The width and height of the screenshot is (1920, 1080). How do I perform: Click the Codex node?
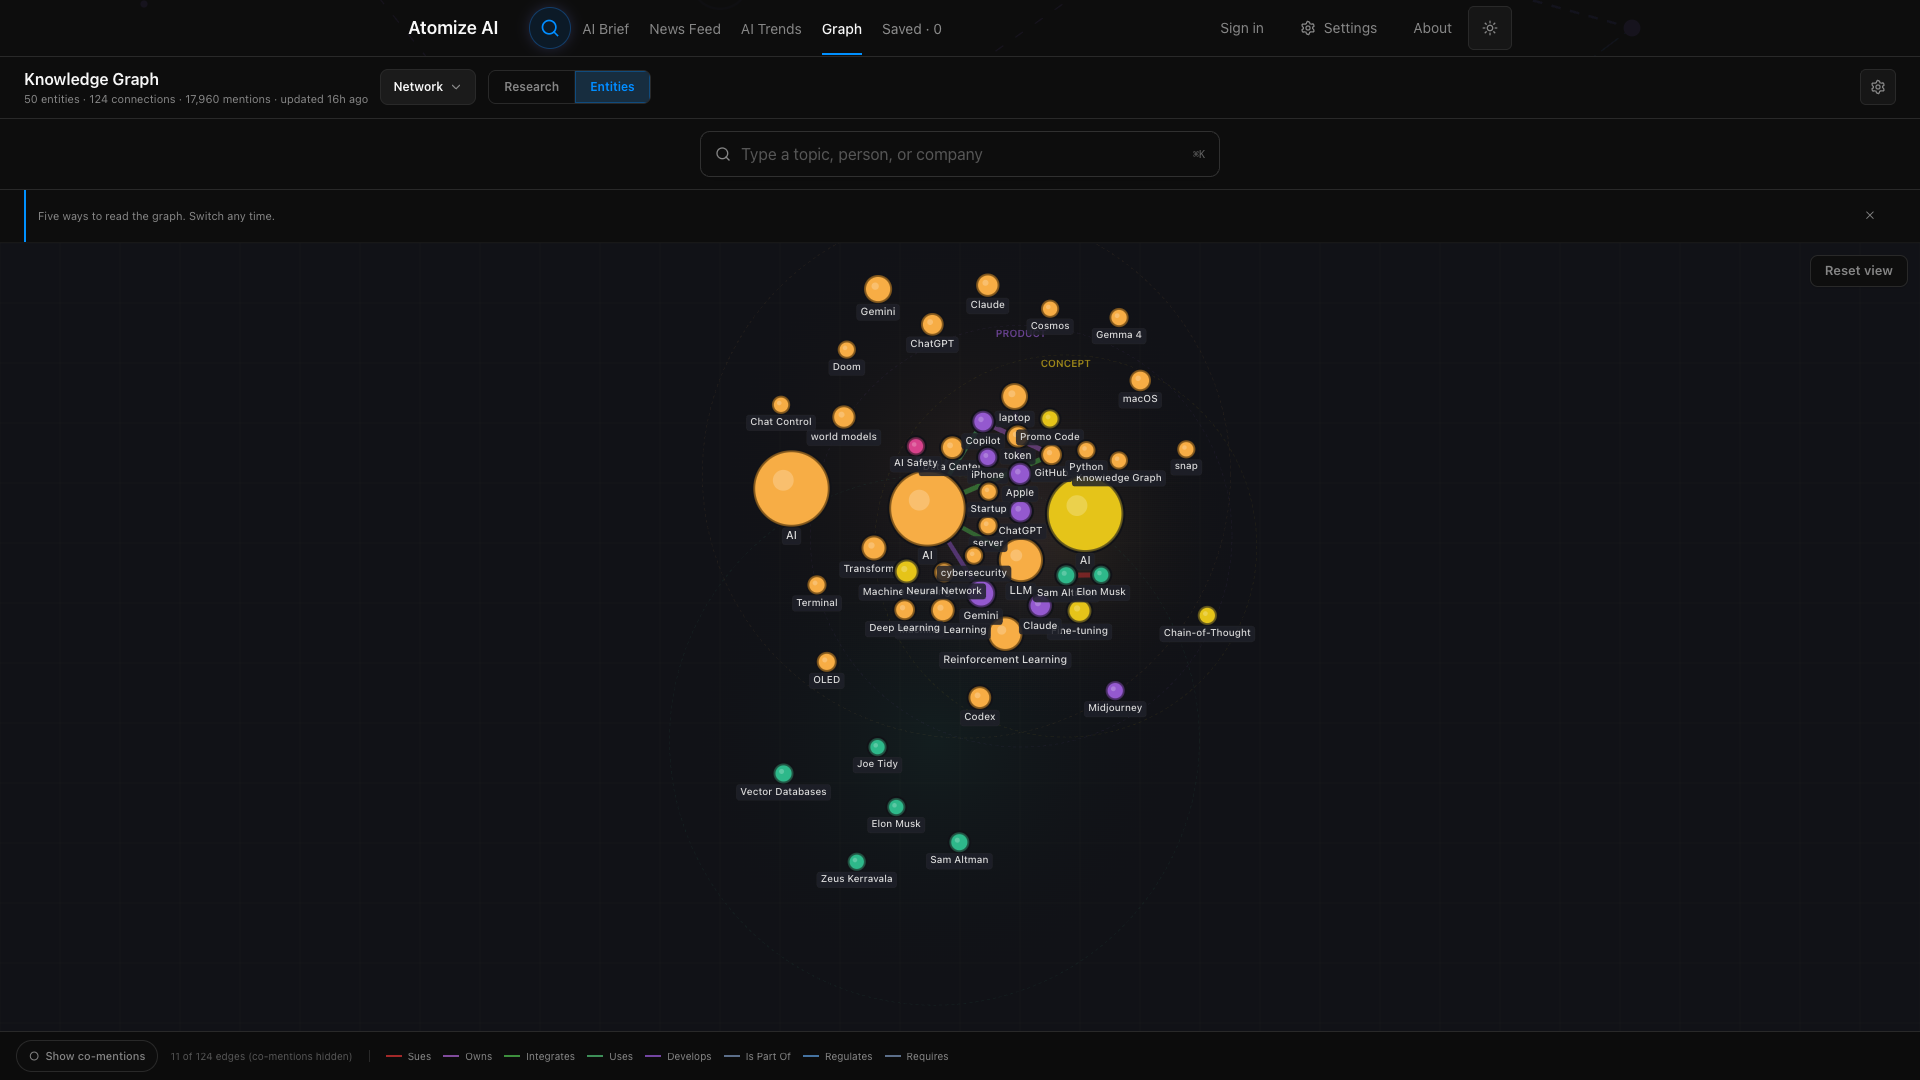tap(980, 698)
